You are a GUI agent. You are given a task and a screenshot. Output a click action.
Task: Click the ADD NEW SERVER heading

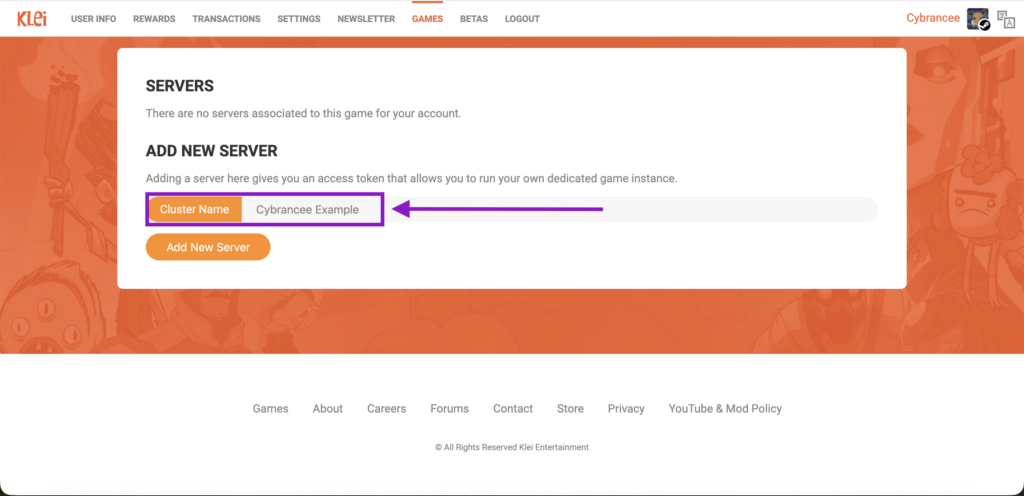click(212, 151)
